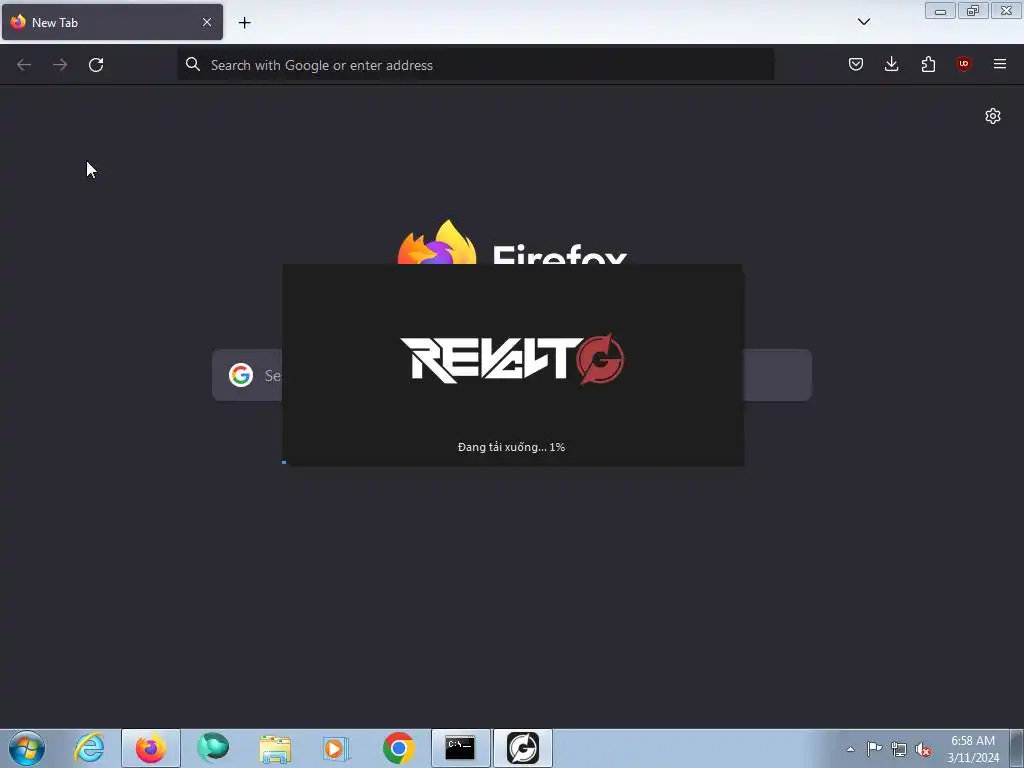The height and width of the screenshot is (768, 1024).
Task: Launch Internet Explorer from taskbar
Action: point(89,748)
